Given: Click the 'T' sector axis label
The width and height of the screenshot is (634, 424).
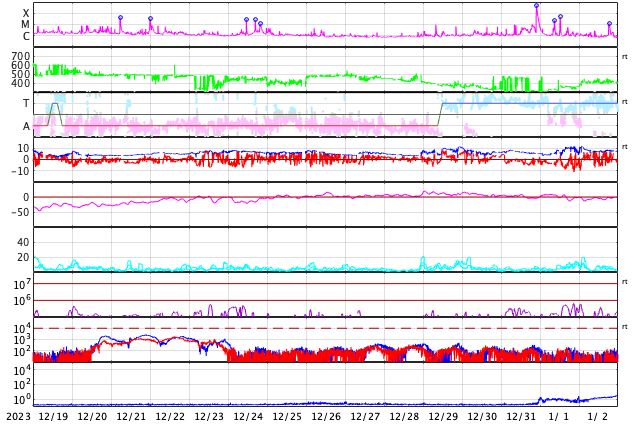Looking at the screenshot, I should click(x=26, y=103).
